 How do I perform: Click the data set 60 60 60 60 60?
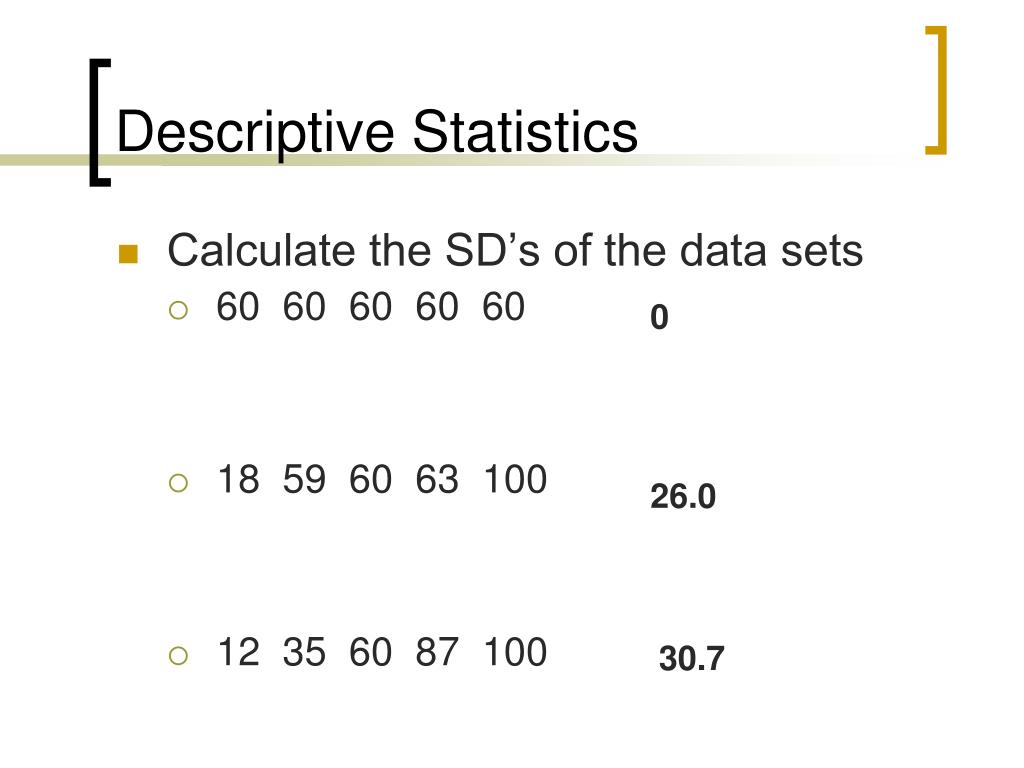coord(370,307)
